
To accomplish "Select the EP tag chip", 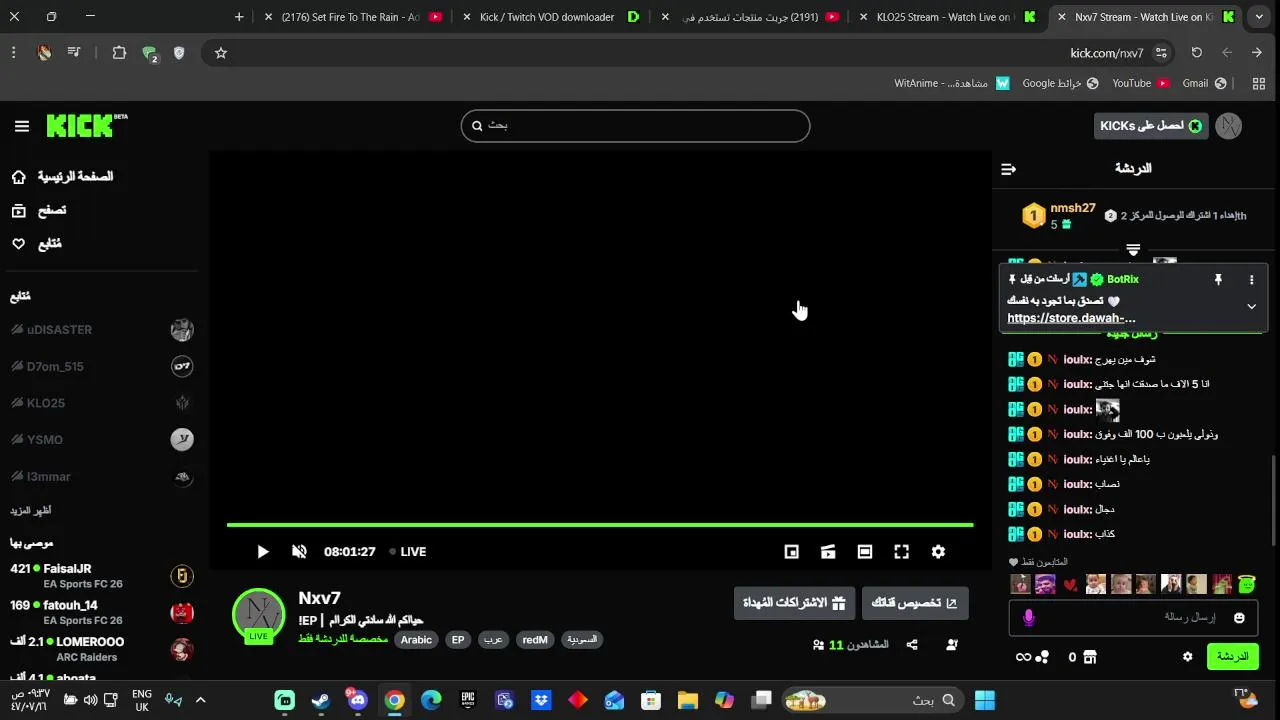I will pos(458,640).
